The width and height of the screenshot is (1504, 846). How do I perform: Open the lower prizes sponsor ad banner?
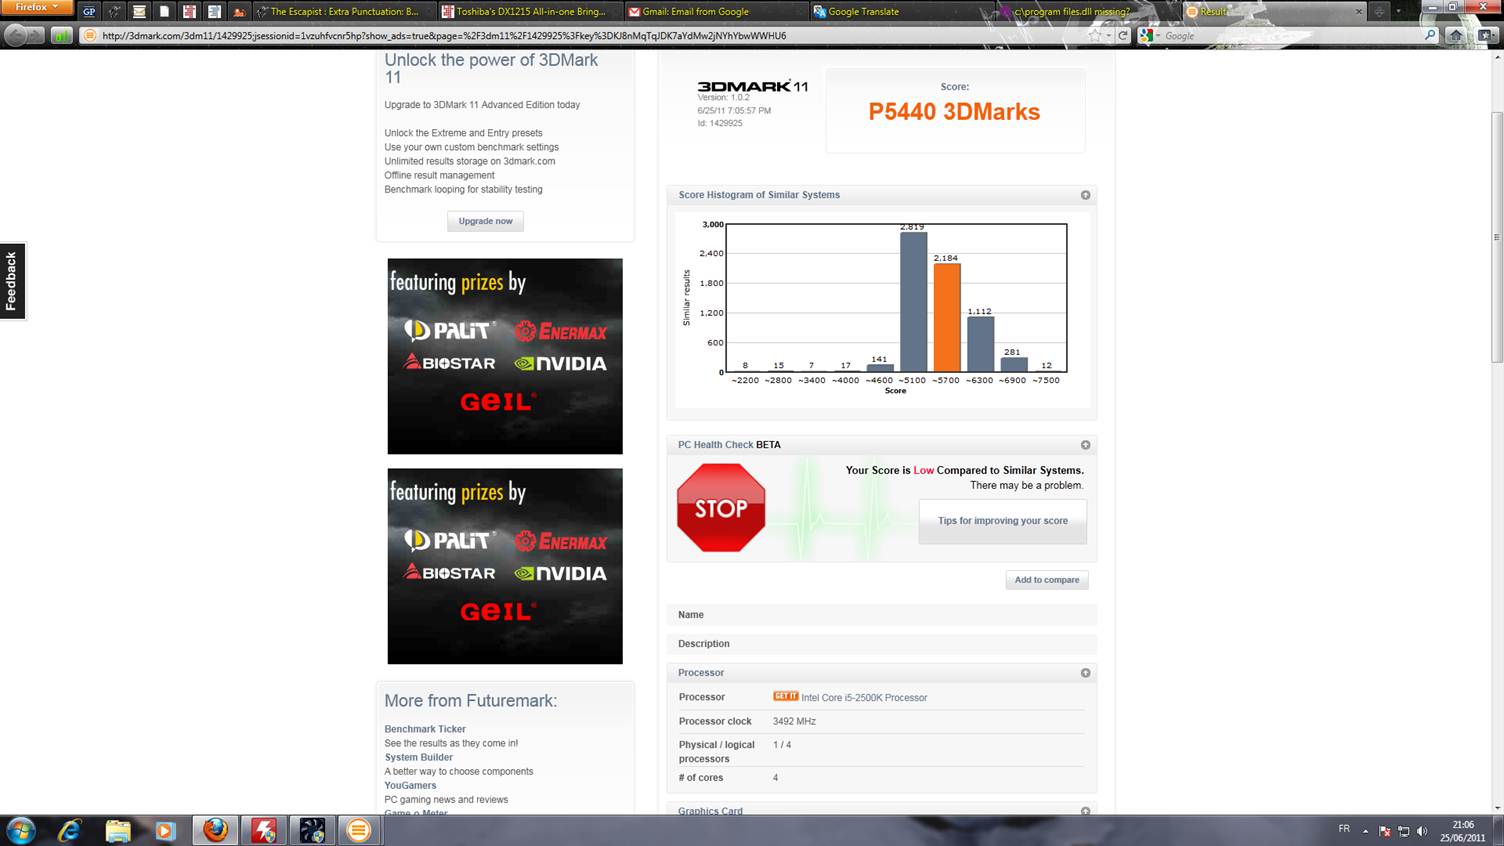[505, 566]
